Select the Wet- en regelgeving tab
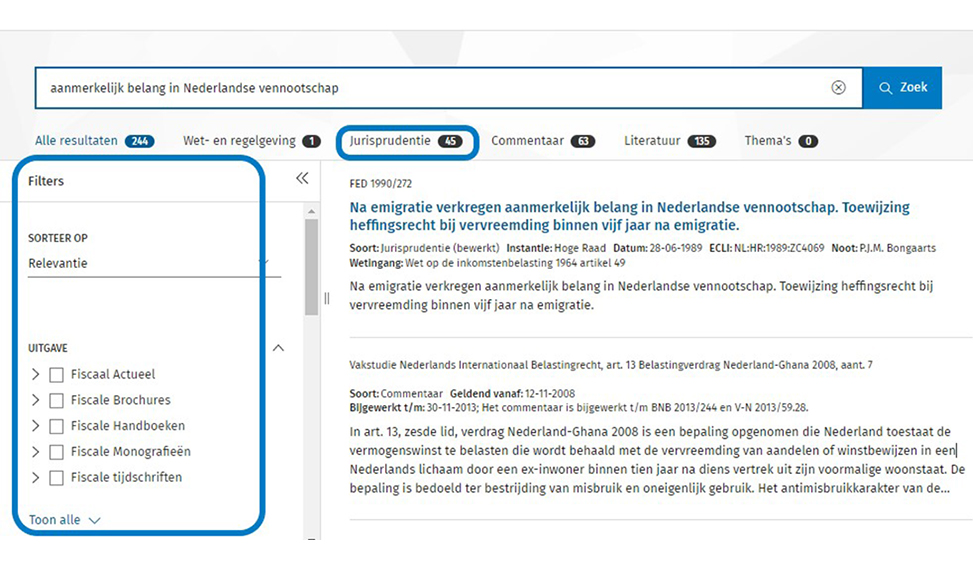Viewport: 973px width, 569px height. click(x=251, y=141)
